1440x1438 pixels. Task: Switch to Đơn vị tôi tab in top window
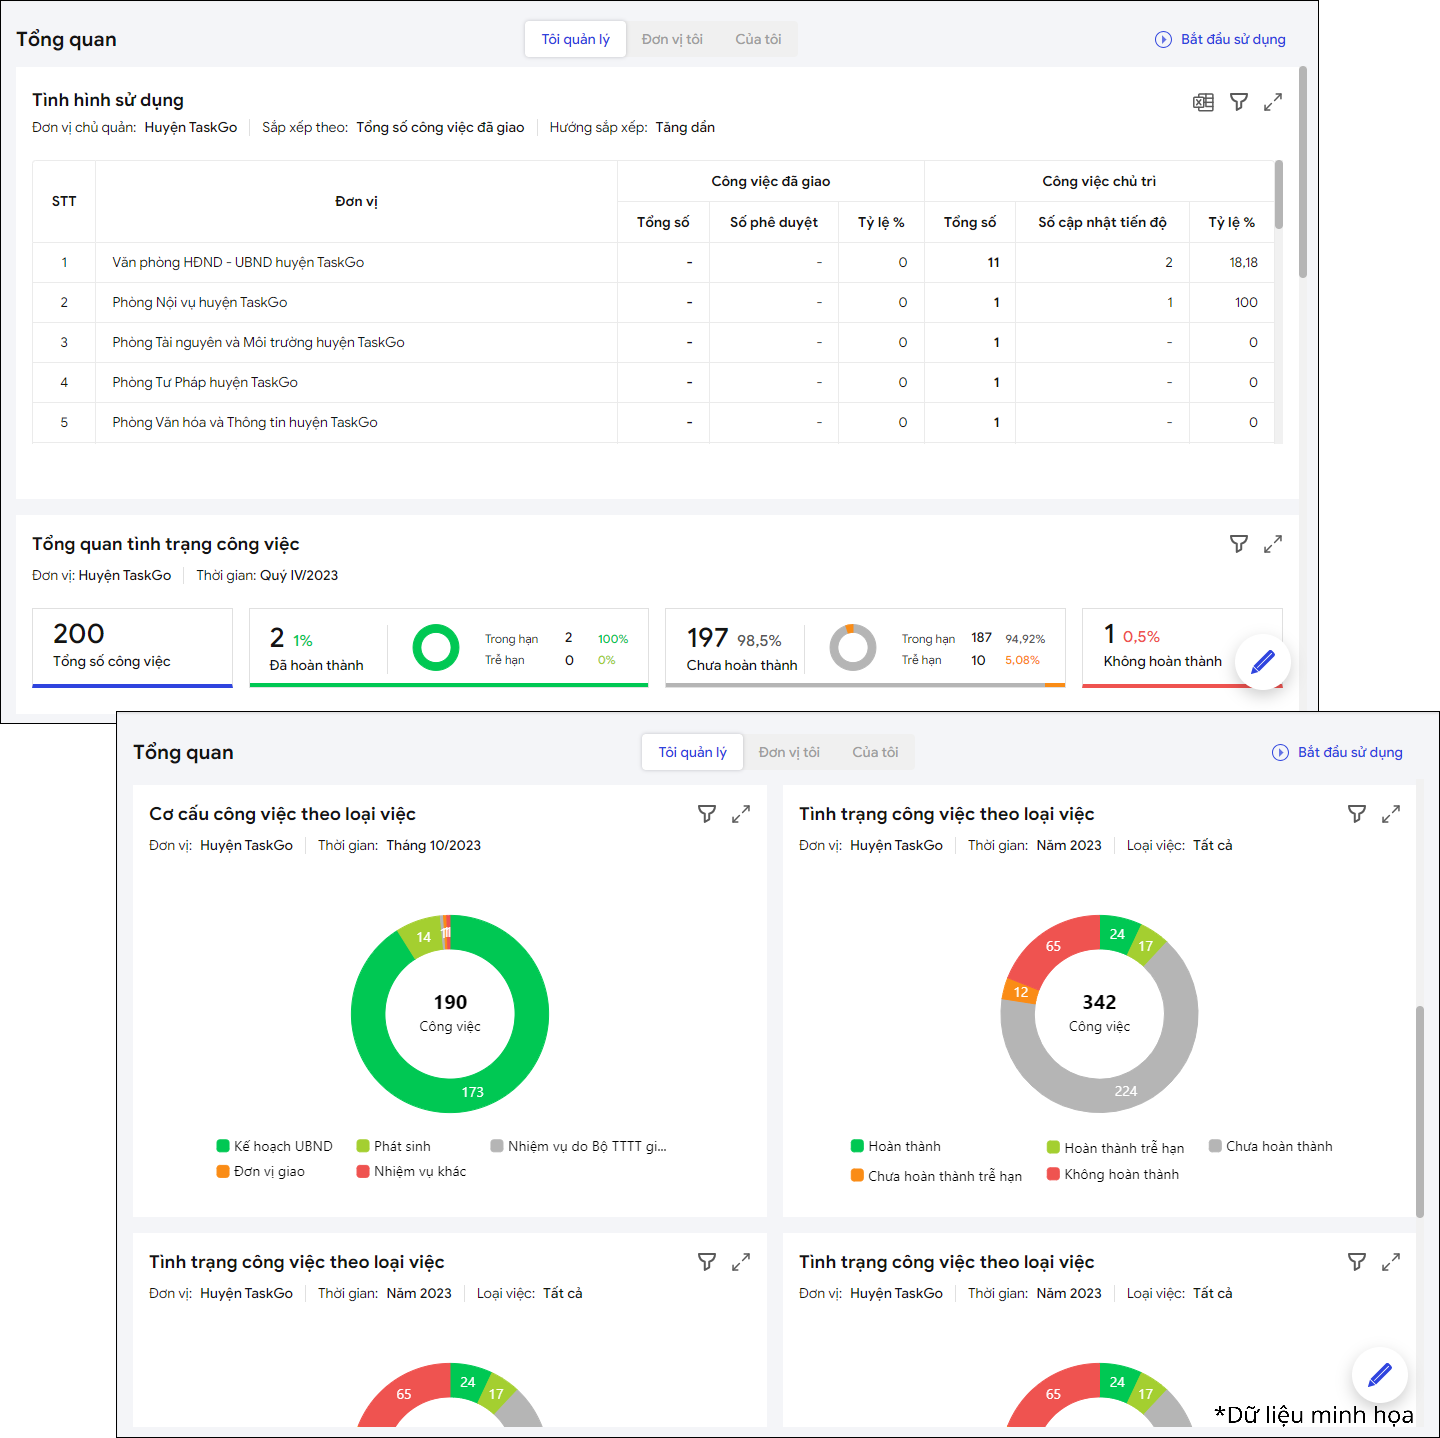click(672, 39)
